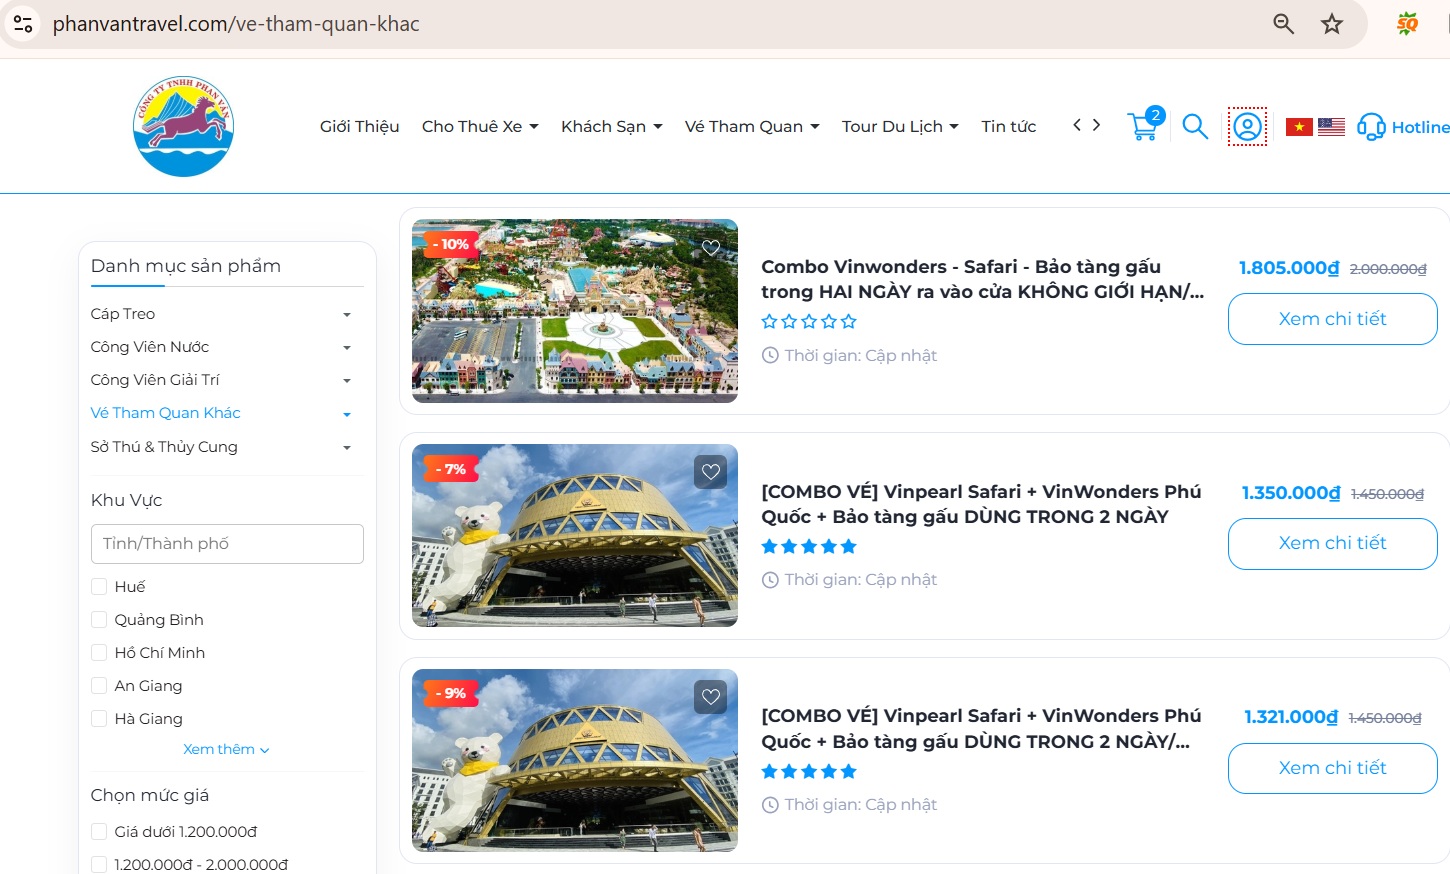This screenshot has width=1450, height=874.
Task: Bookmark this page with star icon
Action: point(1331,24)
